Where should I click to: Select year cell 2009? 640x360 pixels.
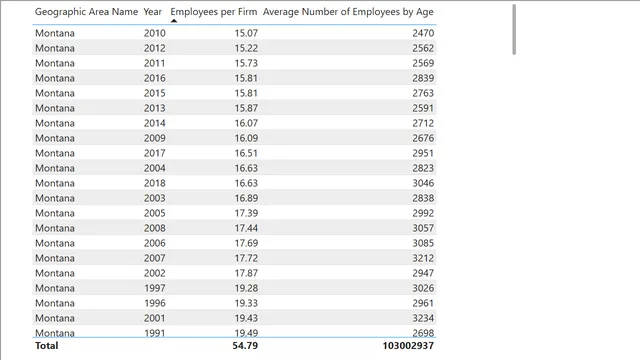click(155, 138)
